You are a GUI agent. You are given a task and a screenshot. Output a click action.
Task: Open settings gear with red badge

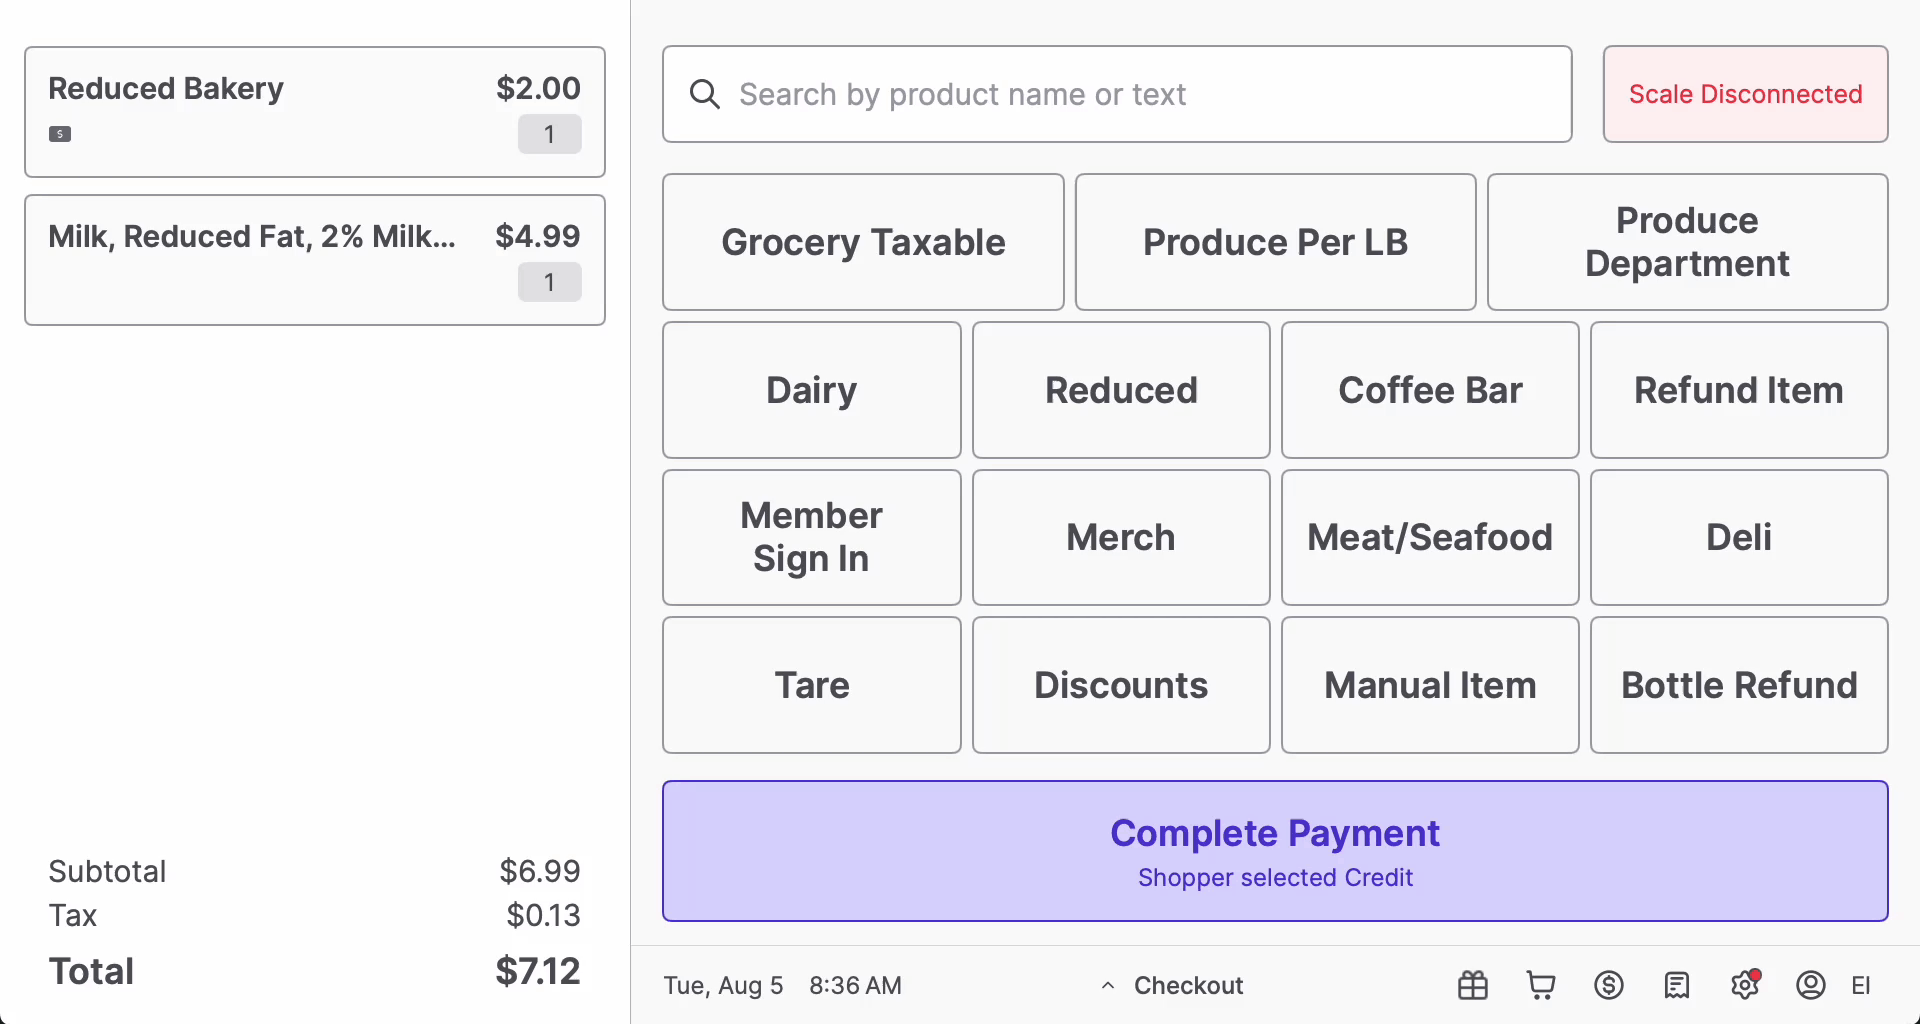[x=1745, y=985]
